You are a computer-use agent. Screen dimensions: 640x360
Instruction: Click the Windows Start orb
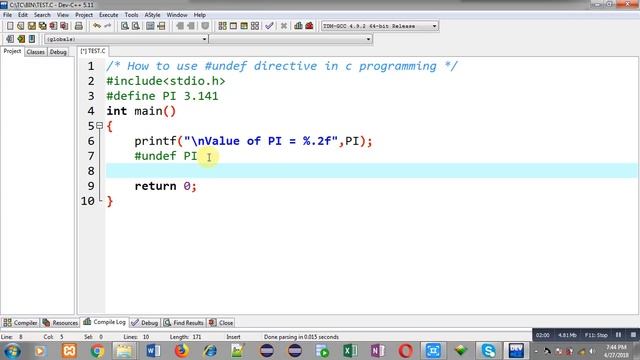(x=12, y=351)
